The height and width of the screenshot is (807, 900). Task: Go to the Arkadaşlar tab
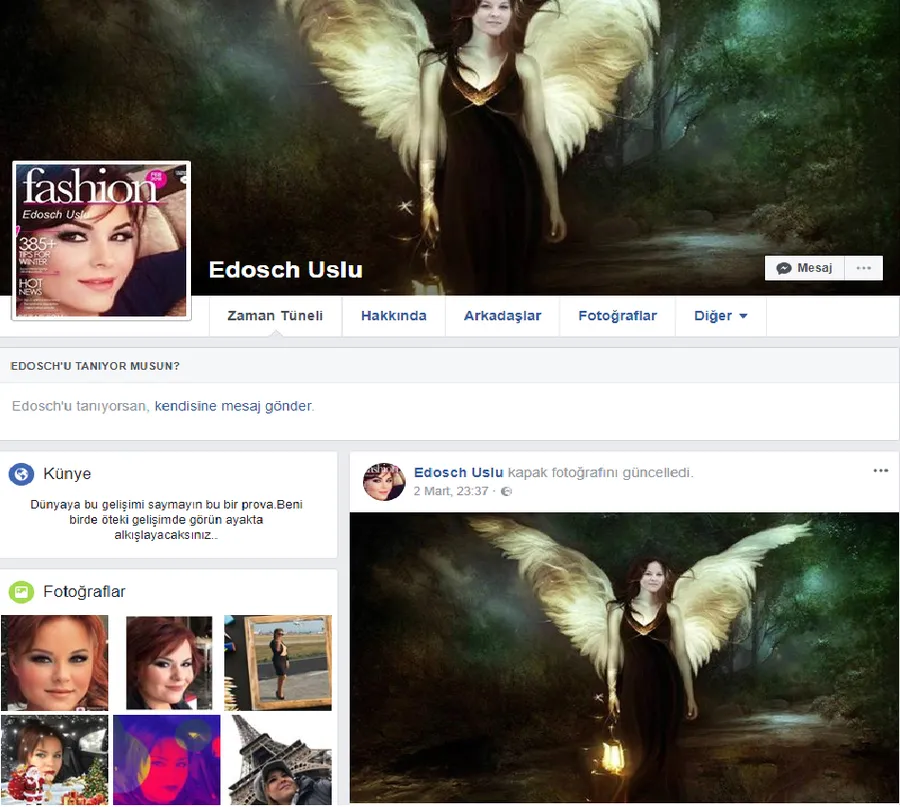click(x=502, y=316)
